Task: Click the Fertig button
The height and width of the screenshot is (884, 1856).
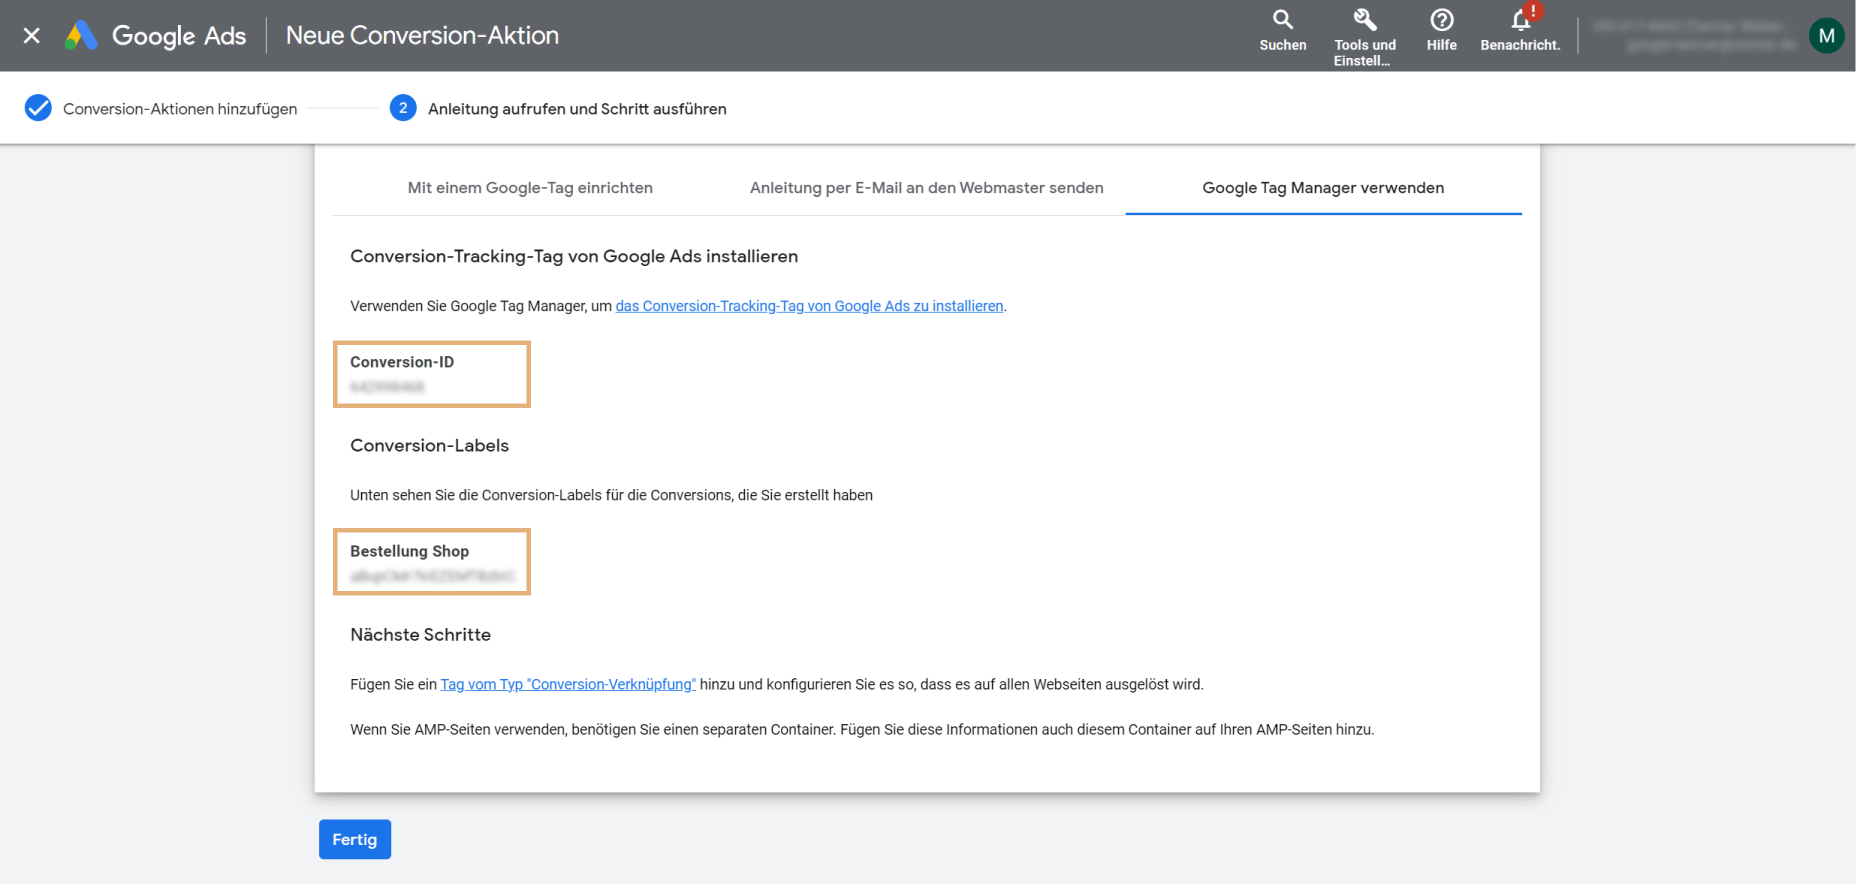Action: (x=355, y=840)
